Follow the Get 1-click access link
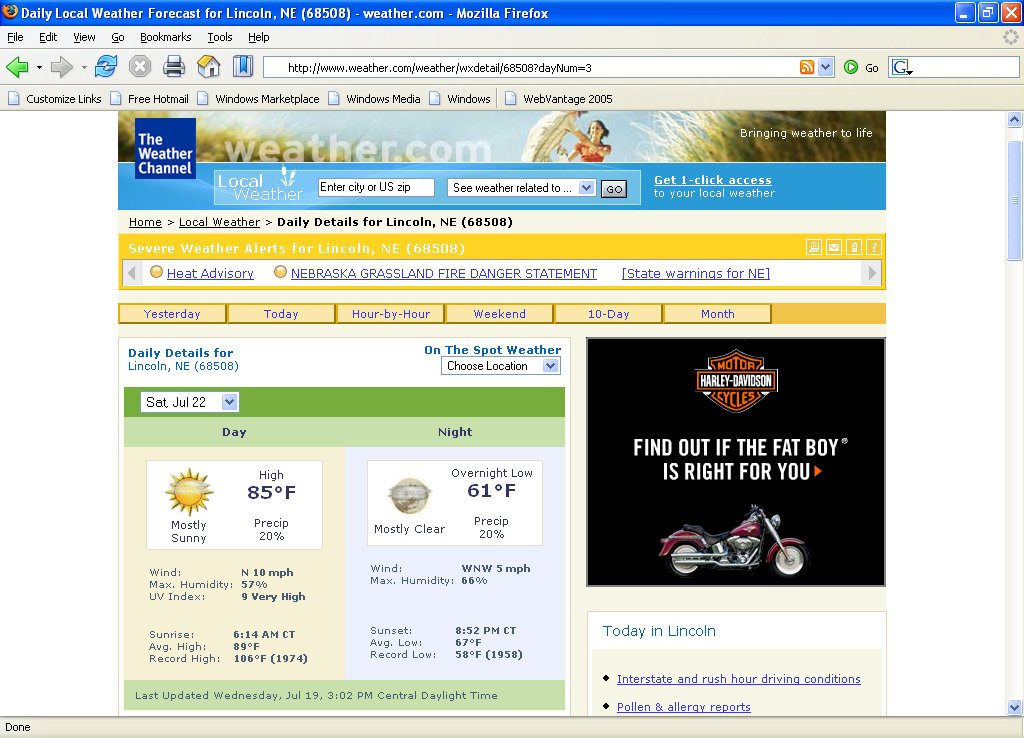The image size is (1024, 738). click(x=712, y=180)
